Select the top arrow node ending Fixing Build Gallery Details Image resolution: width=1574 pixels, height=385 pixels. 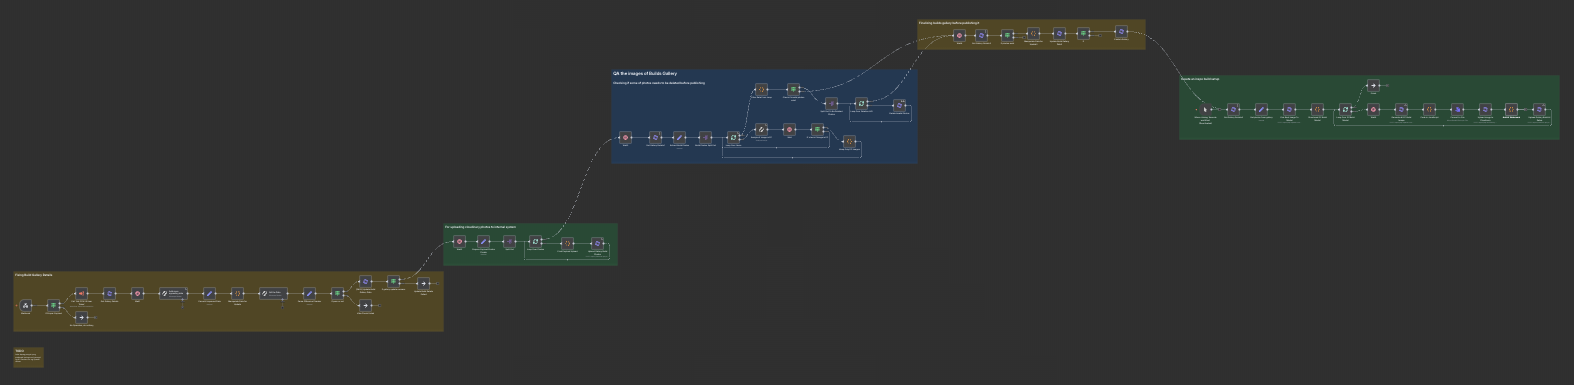(423, 283)
